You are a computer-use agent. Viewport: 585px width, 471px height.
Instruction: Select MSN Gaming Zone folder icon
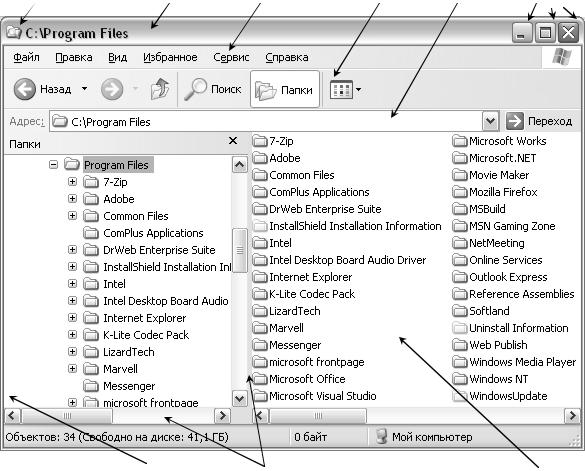click(460, 226)
